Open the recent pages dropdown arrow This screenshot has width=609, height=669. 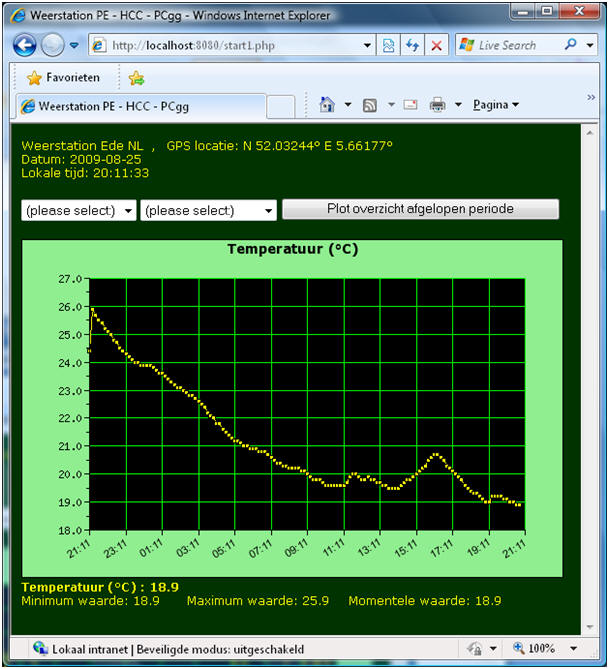click(x=76, y=45)
